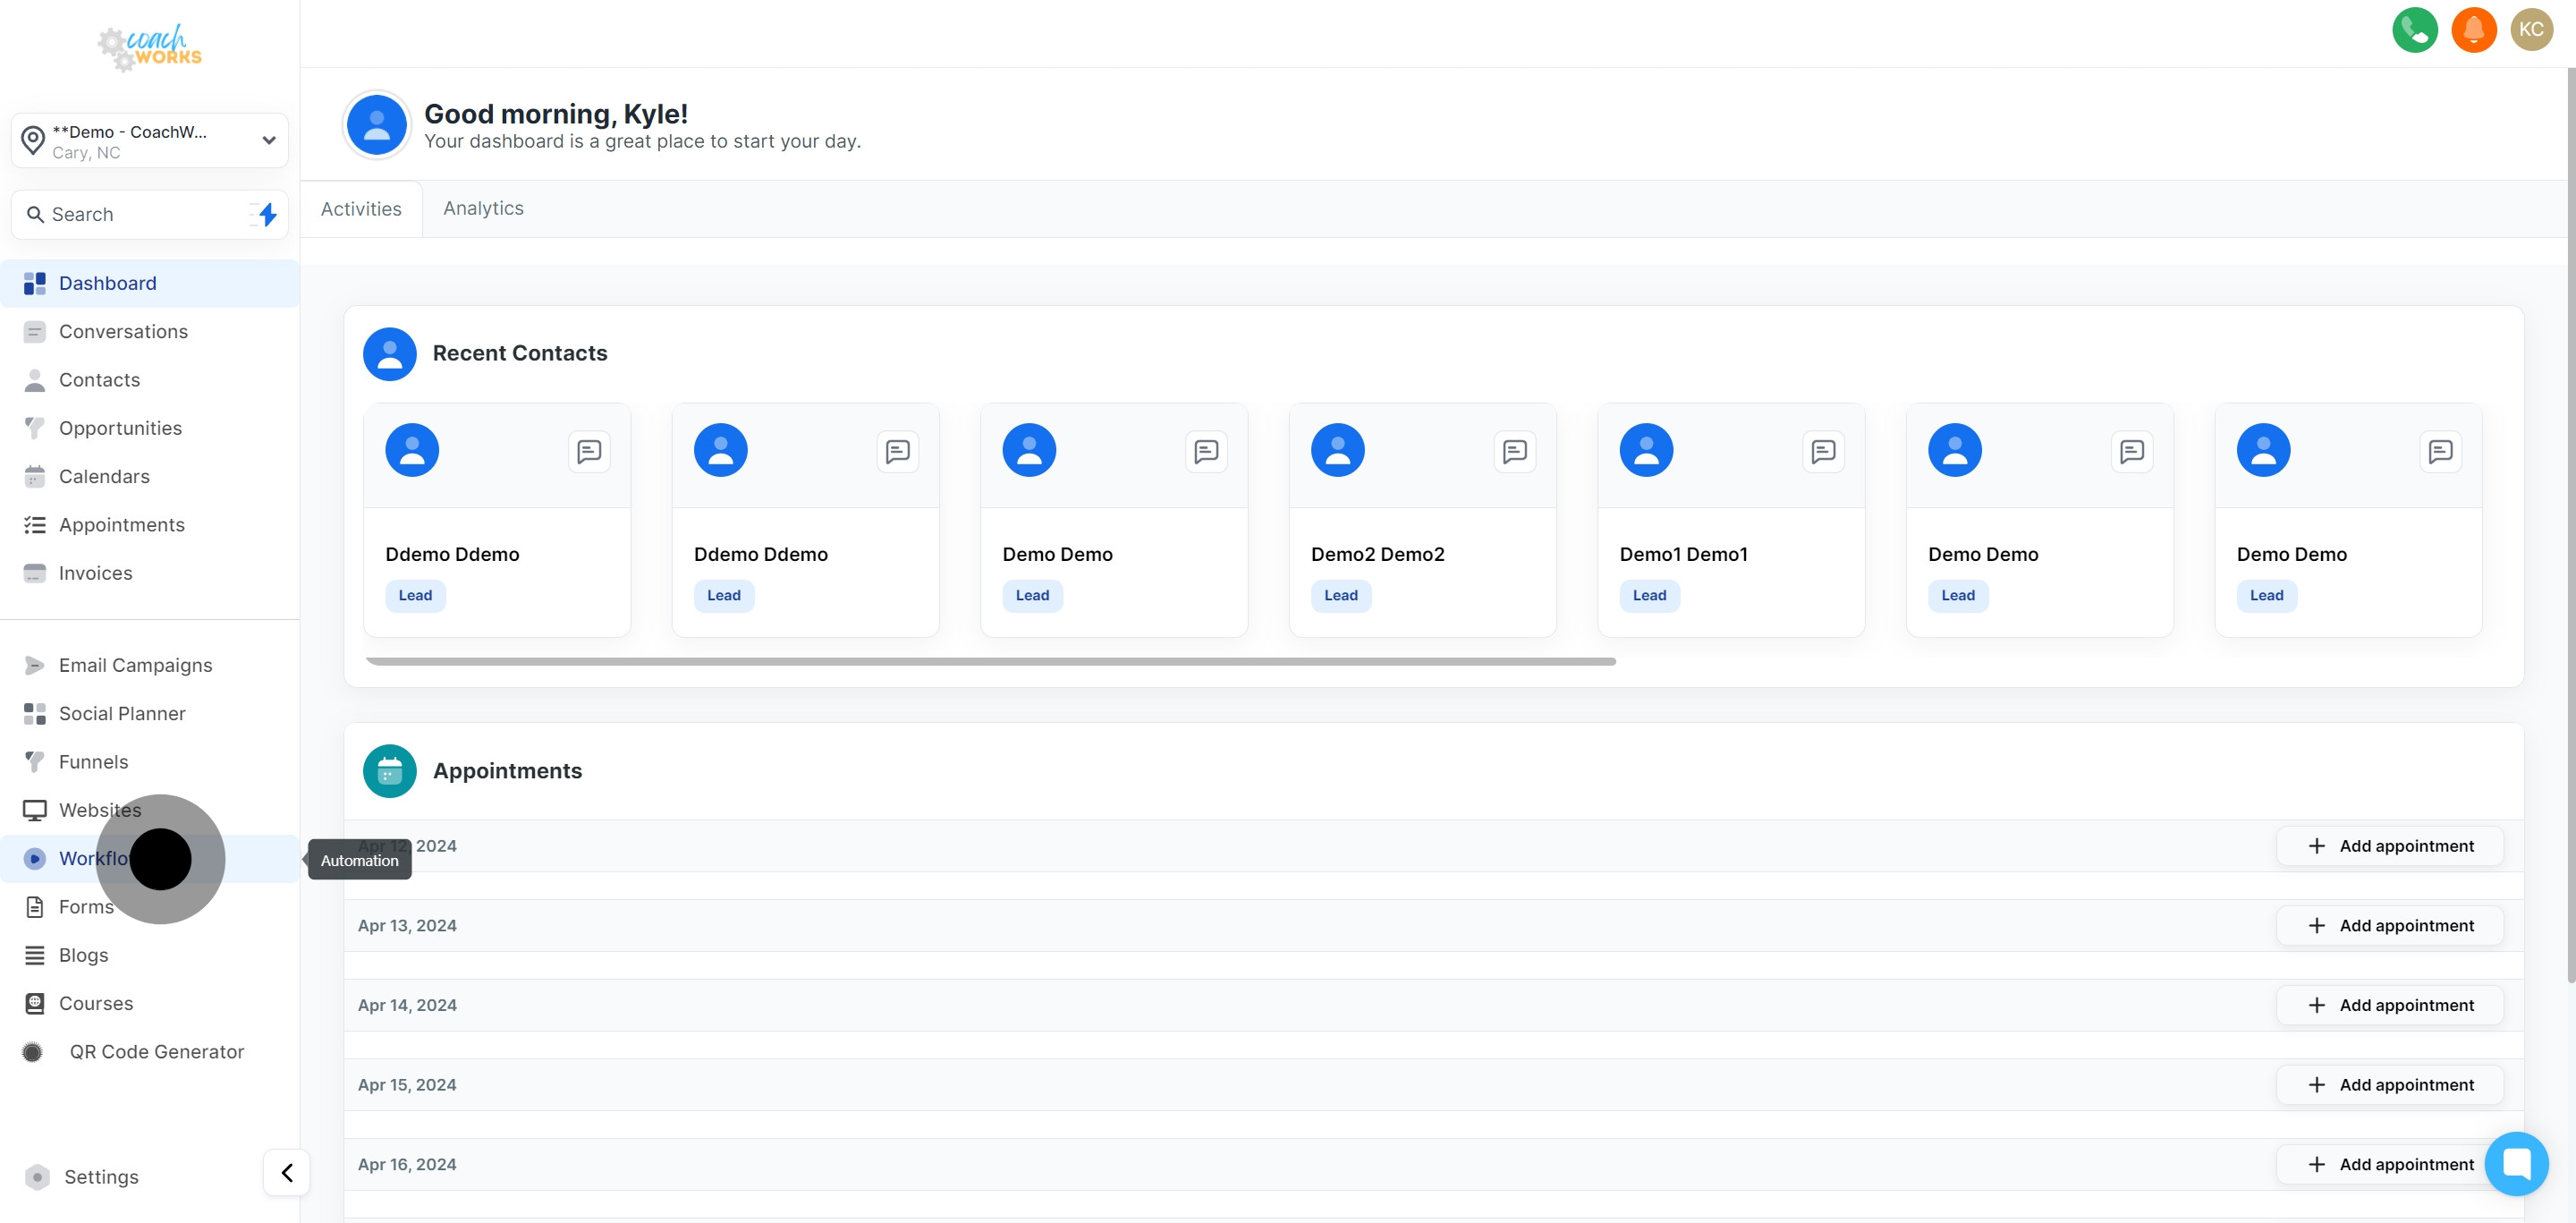Open the QR Code Generator sidebar item
Screen dimensions: 2576x1223
pyautogui.click(x=156, y=1051)
